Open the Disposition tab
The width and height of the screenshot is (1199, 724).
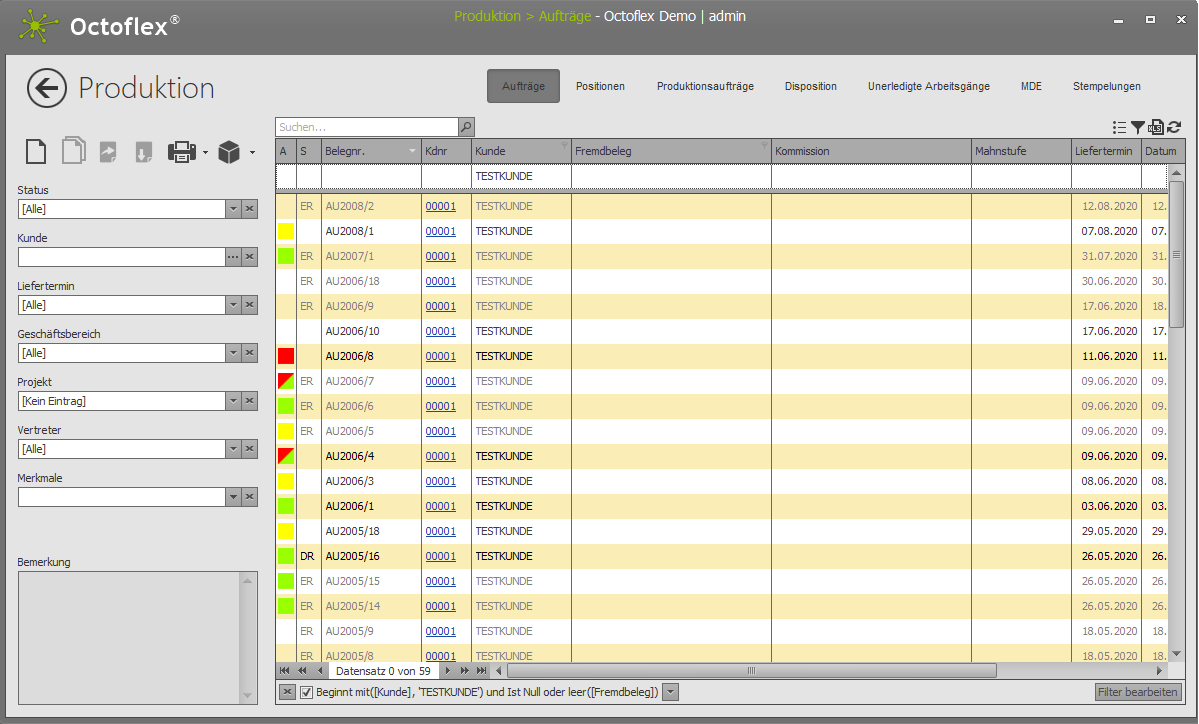point(810,86)
